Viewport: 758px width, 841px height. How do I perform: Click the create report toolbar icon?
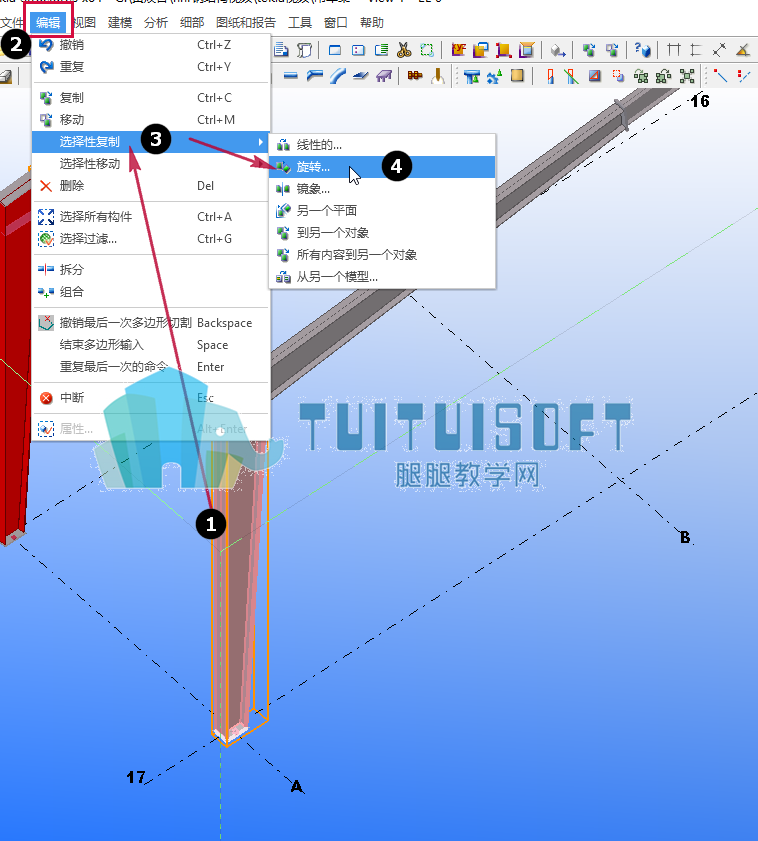[x=281, y=50]
